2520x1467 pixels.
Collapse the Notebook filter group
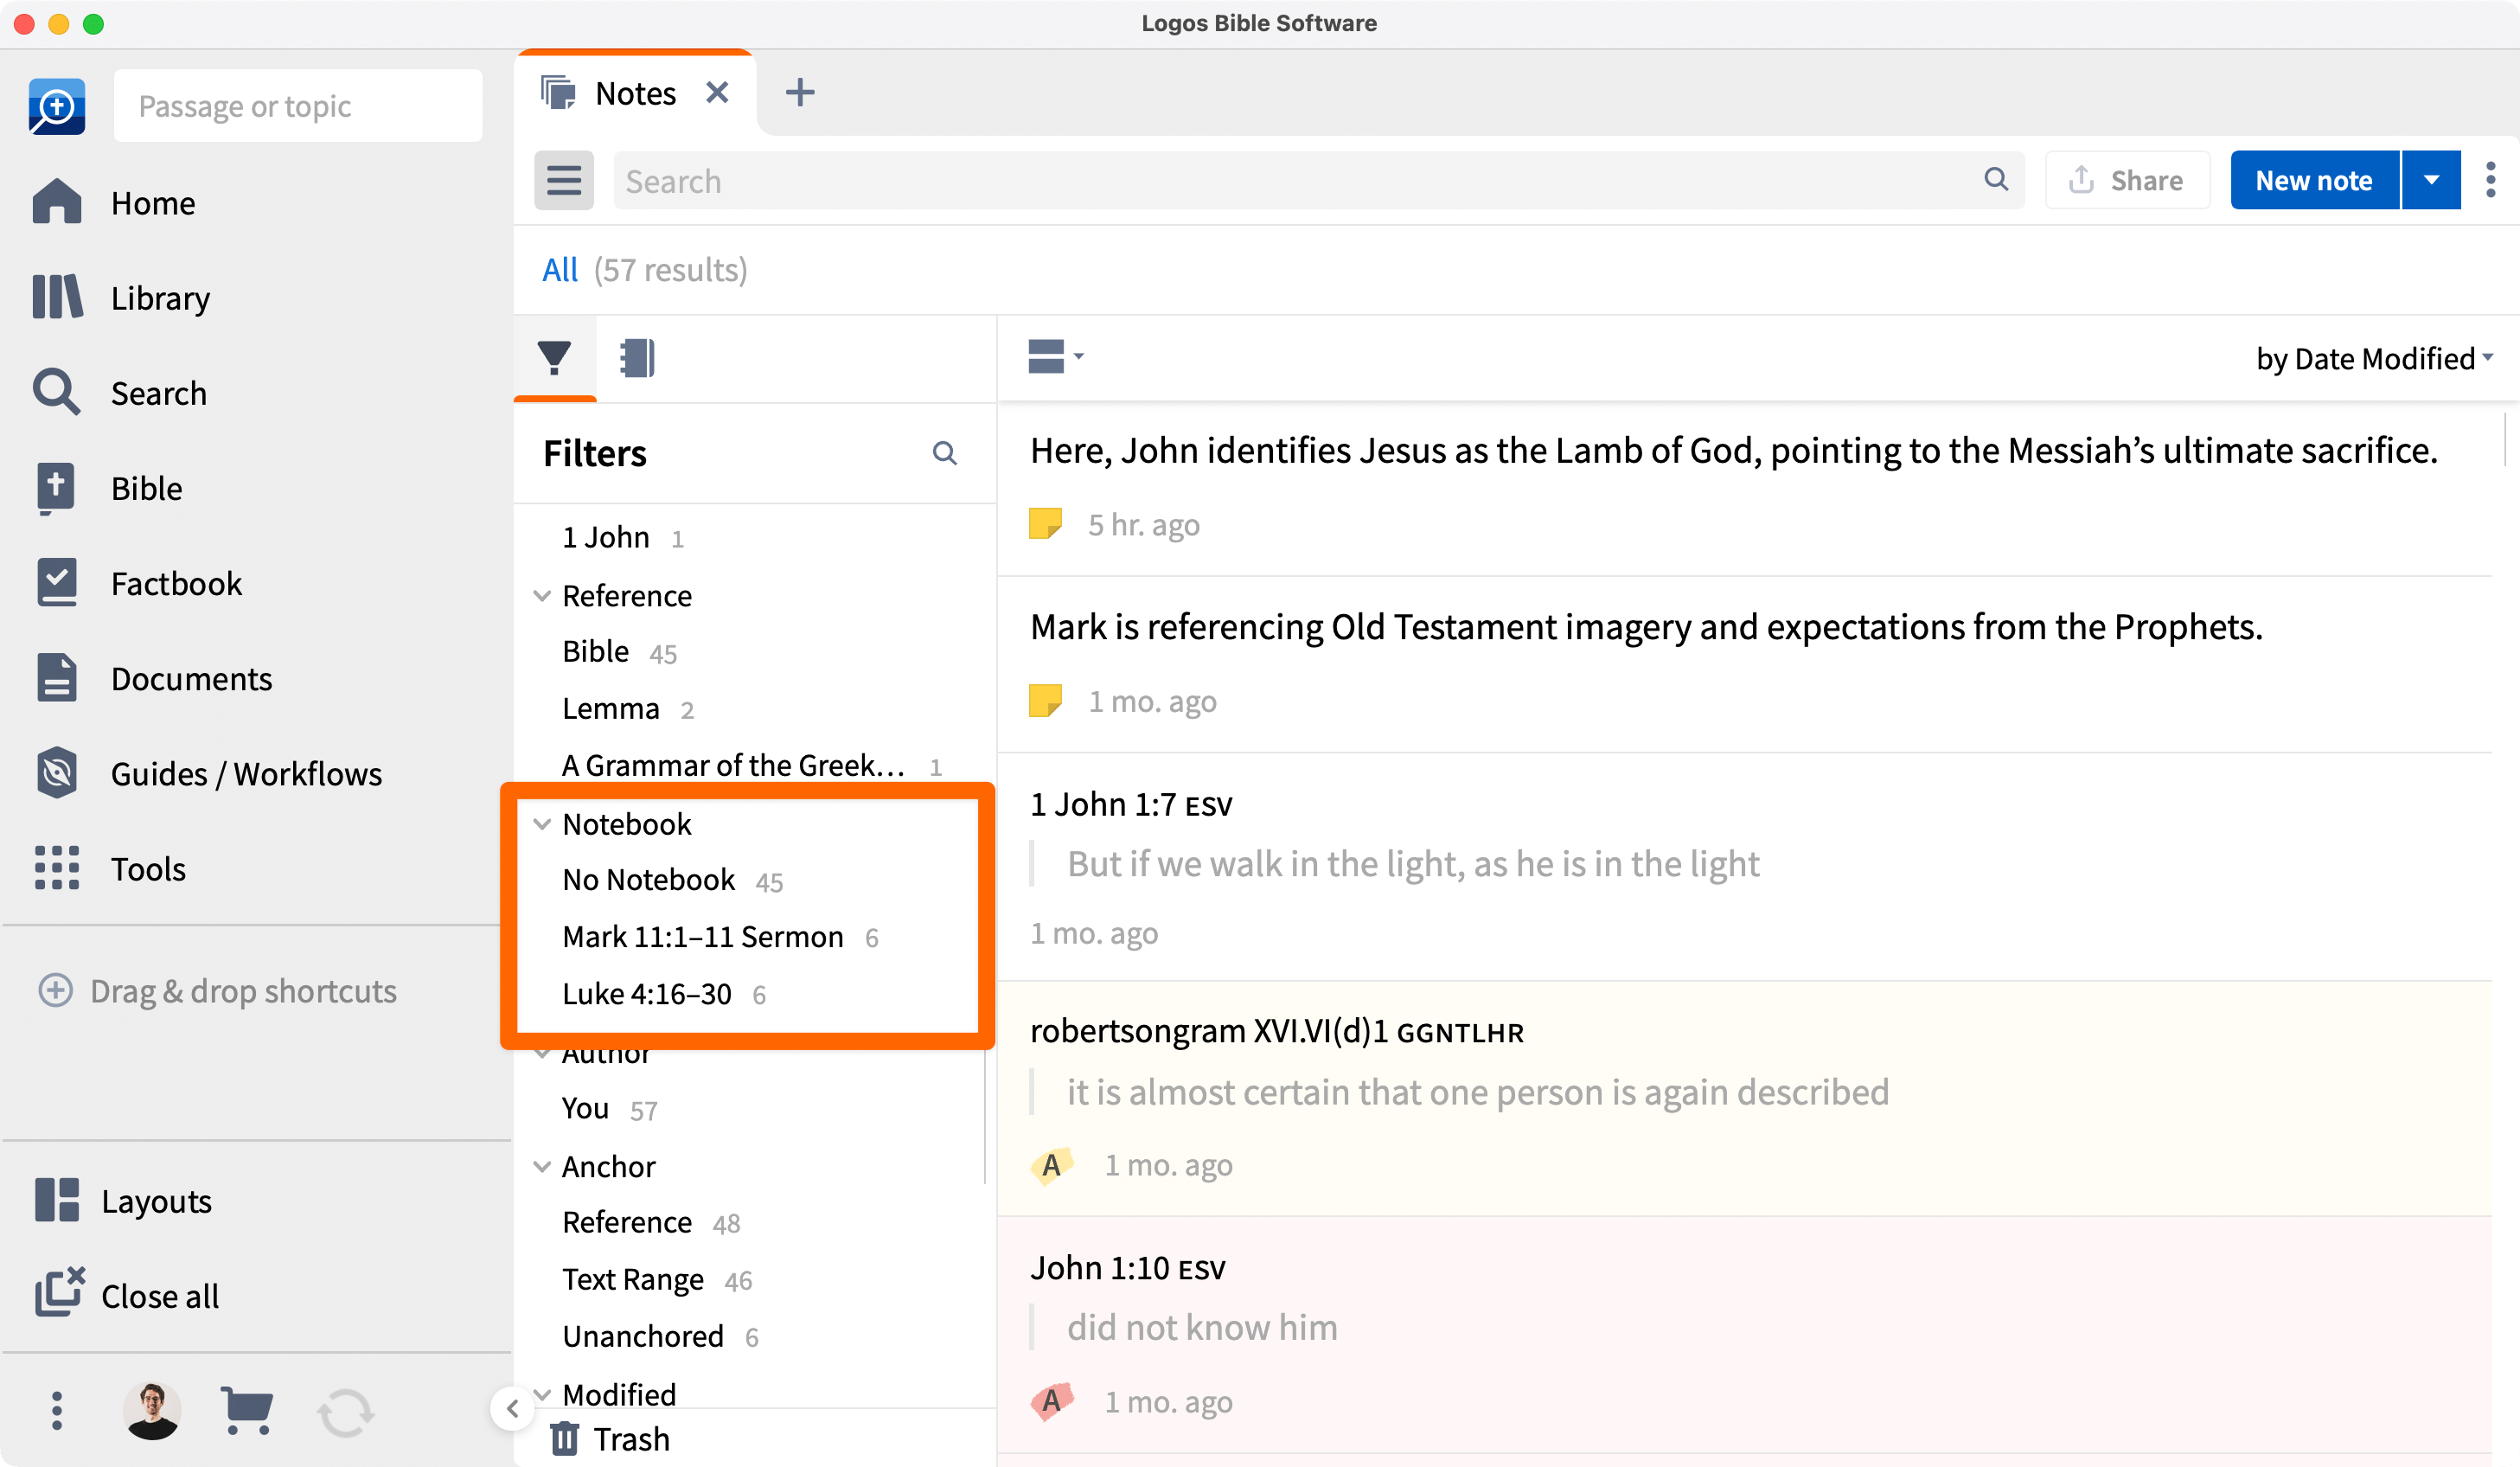[x=542, y=823]
